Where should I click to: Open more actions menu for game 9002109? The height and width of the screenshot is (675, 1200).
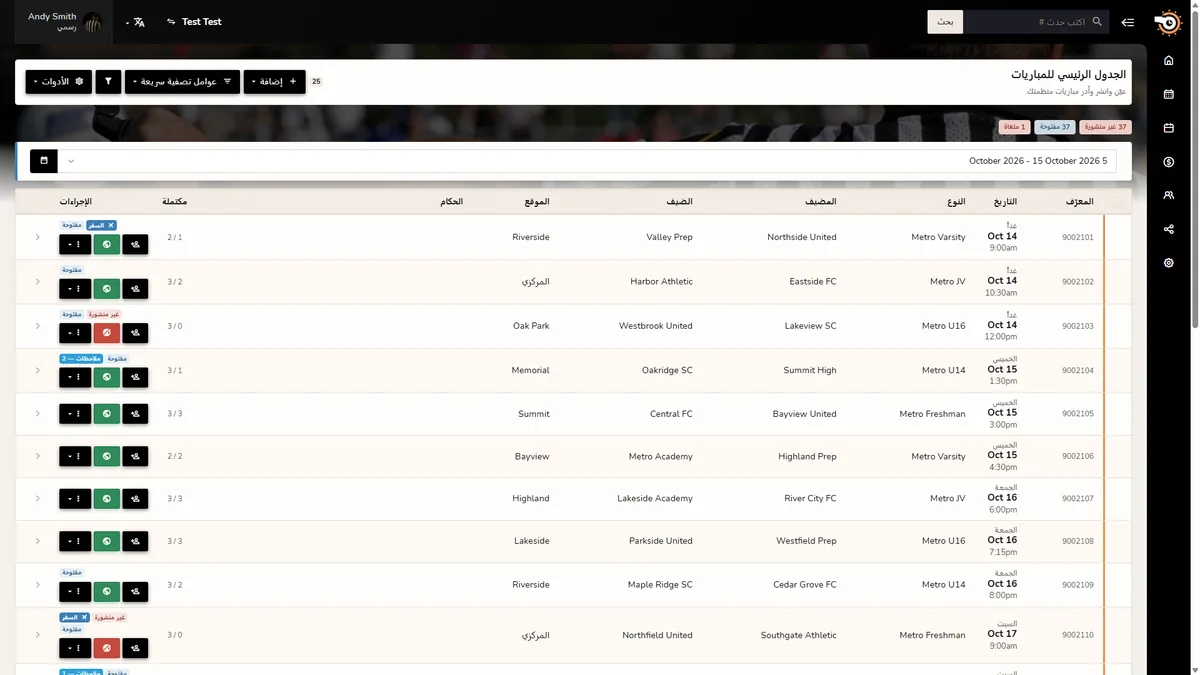(75, 592)
